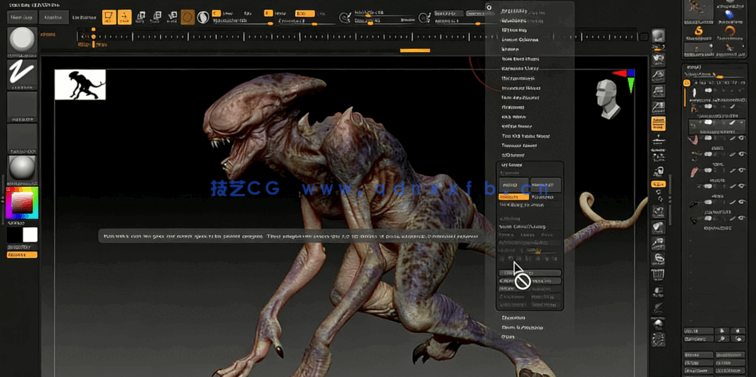Select the orange ring tool icon
The height and width of the screenshot is (377, 756).
point(729,31)
